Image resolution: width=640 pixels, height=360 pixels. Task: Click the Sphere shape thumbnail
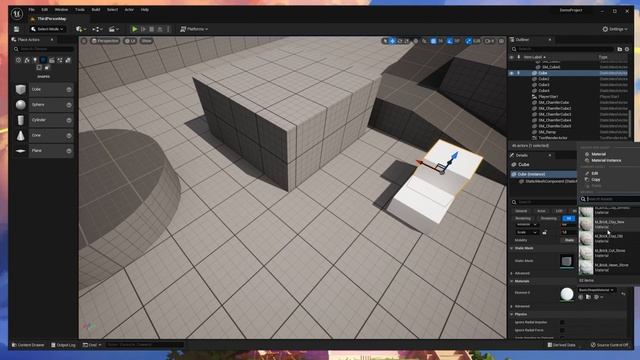(x=20, y=105)
